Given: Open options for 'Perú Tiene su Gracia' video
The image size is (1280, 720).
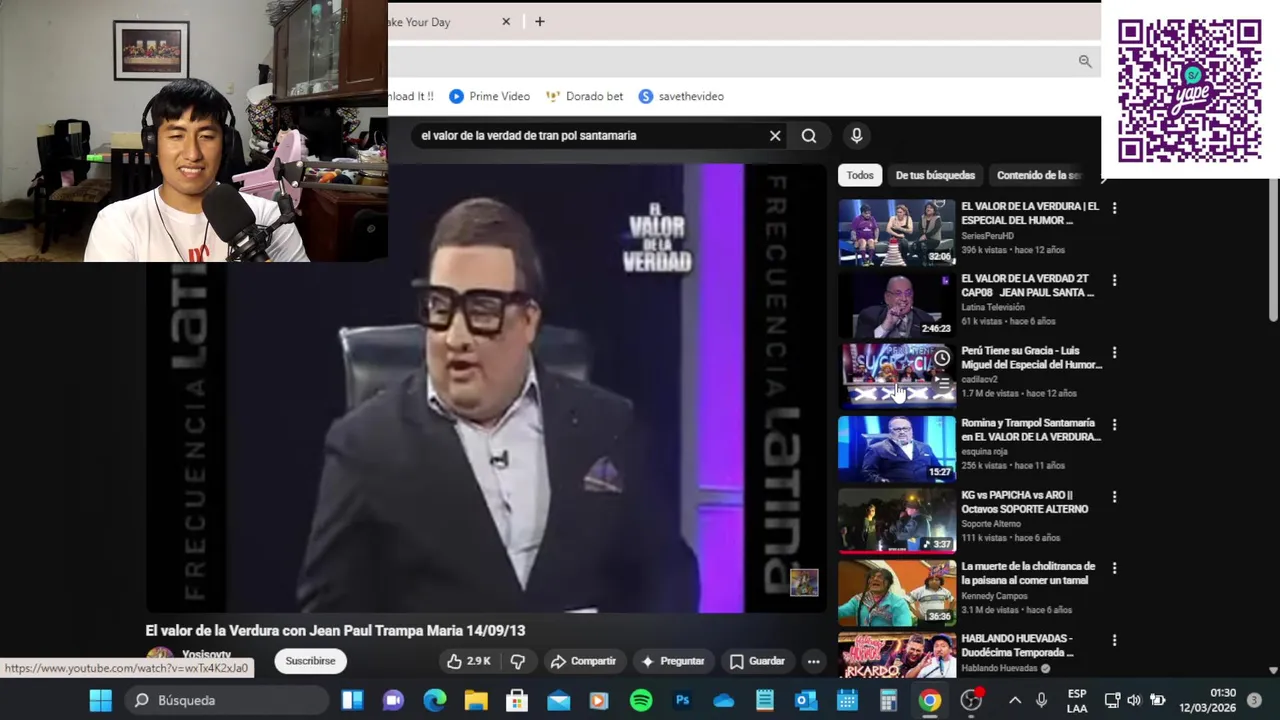Looking at the screenshot, I should pos(1114,352).
